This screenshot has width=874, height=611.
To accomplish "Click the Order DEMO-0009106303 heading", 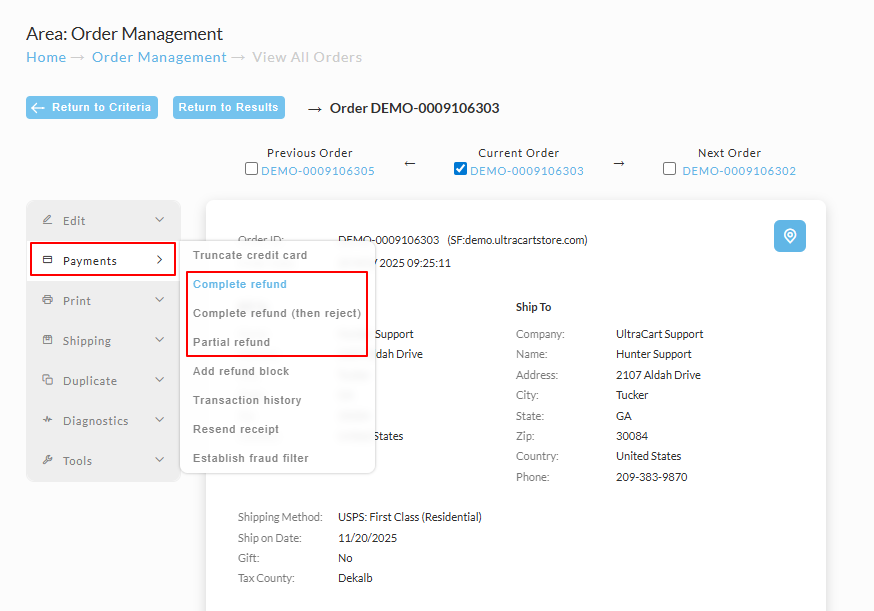I will [x=415, y=108].
